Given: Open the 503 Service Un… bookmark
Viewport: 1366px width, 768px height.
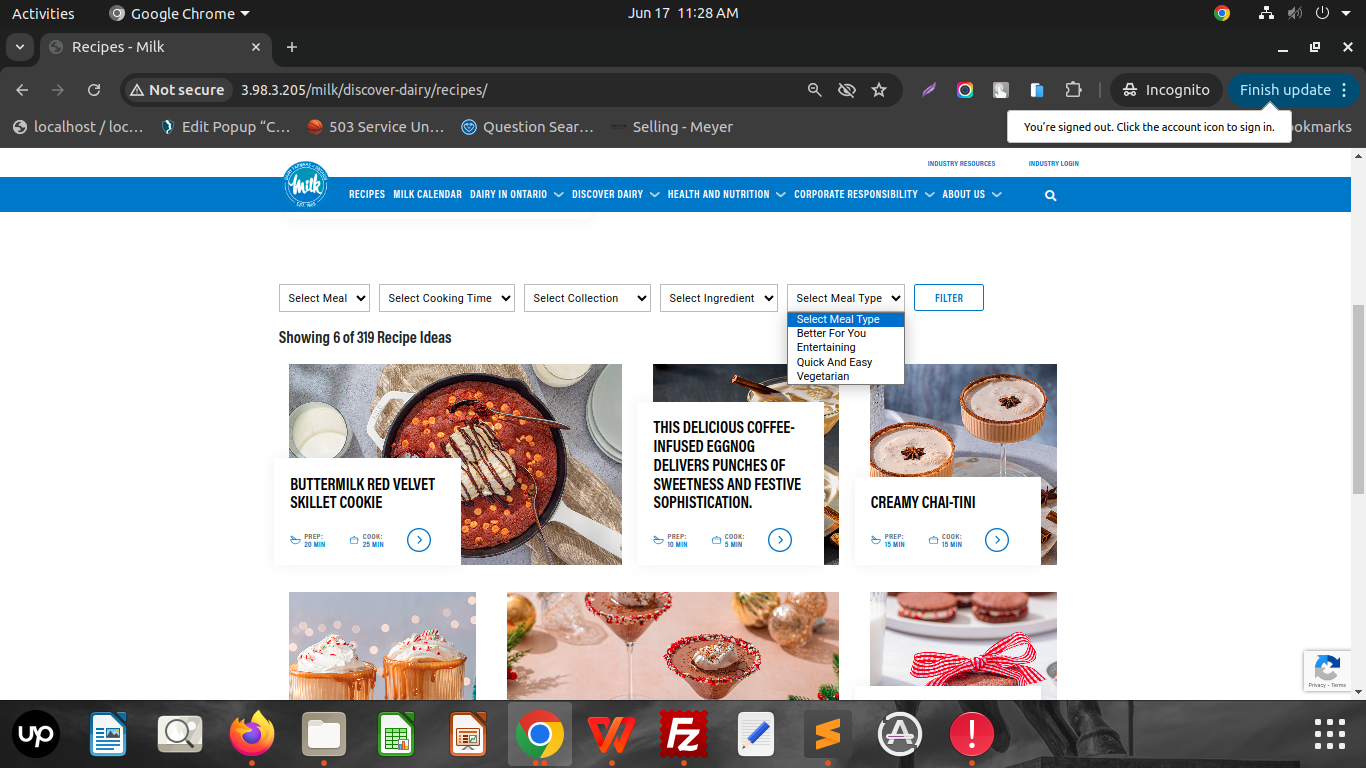Looking at the screenshot, I should 375,127.
